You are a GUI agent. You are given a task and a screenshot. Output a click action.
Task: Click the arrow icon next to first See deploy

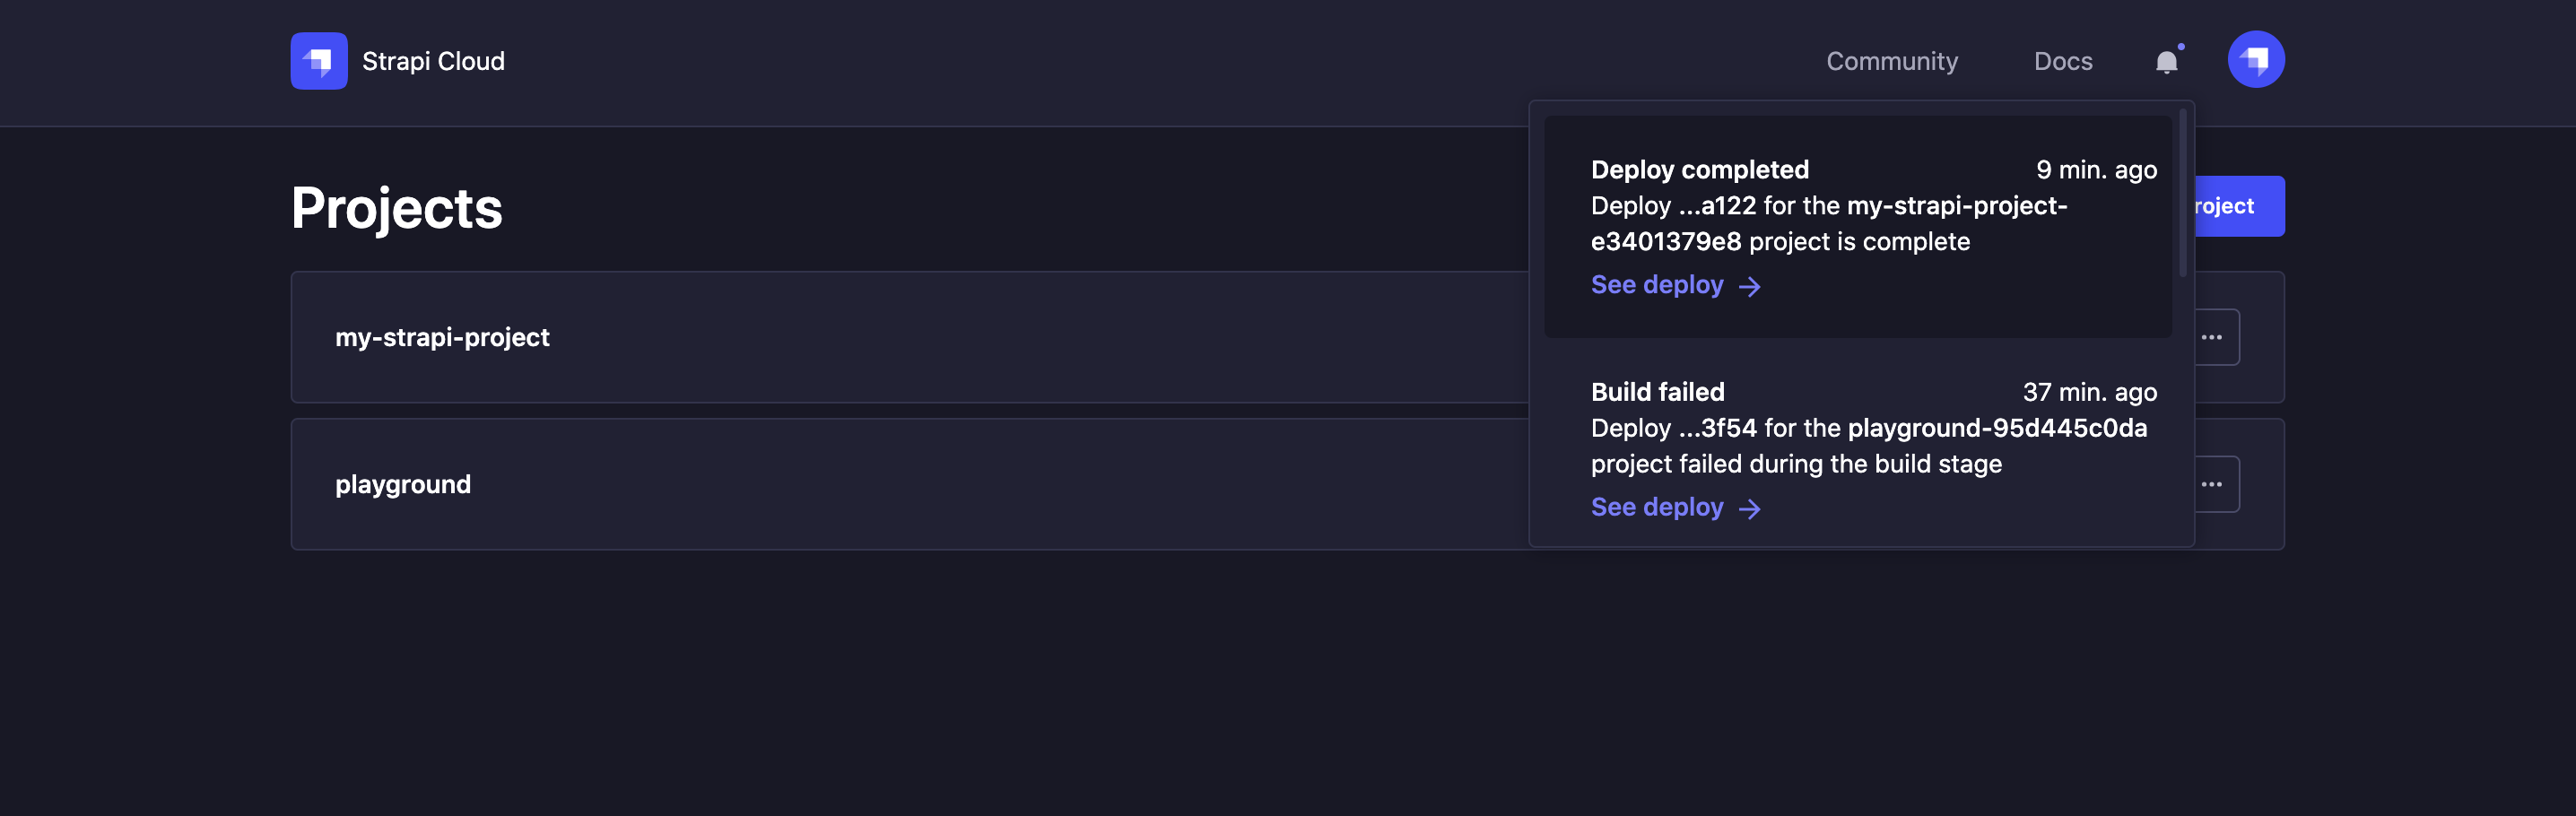[x=1752, y=286]
